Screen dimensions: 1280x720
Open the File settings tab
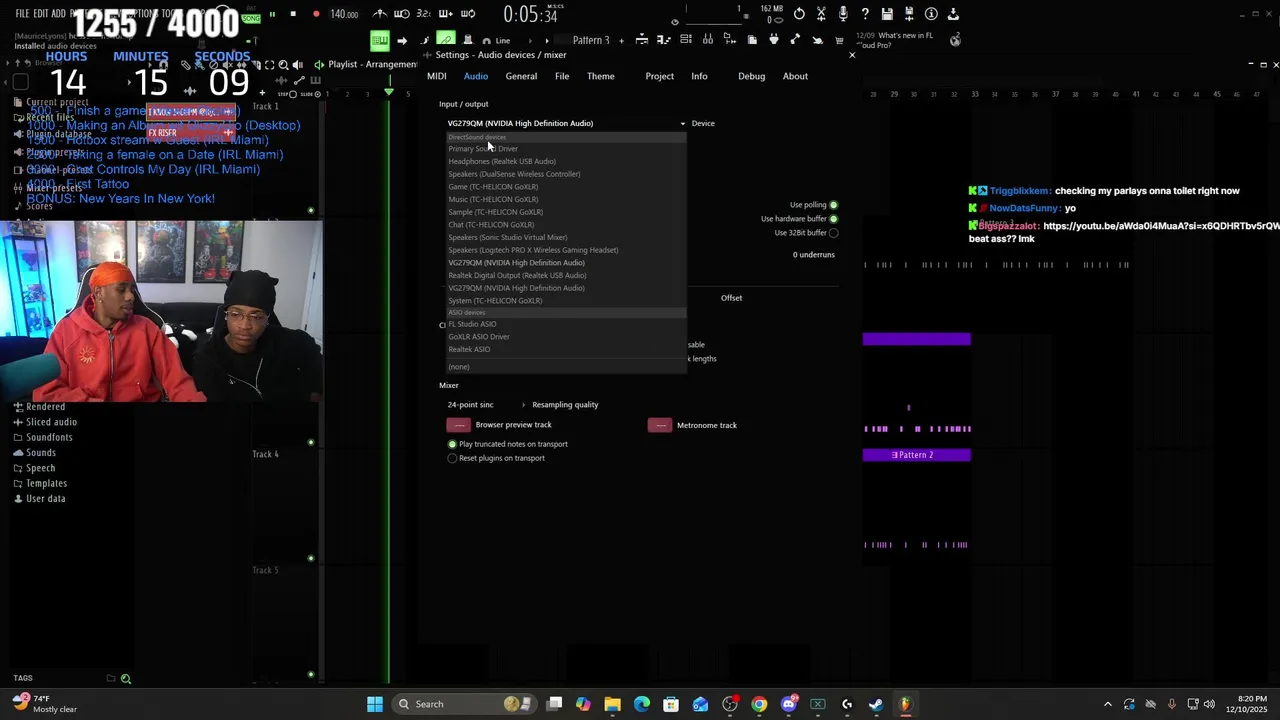click(562, 76)
